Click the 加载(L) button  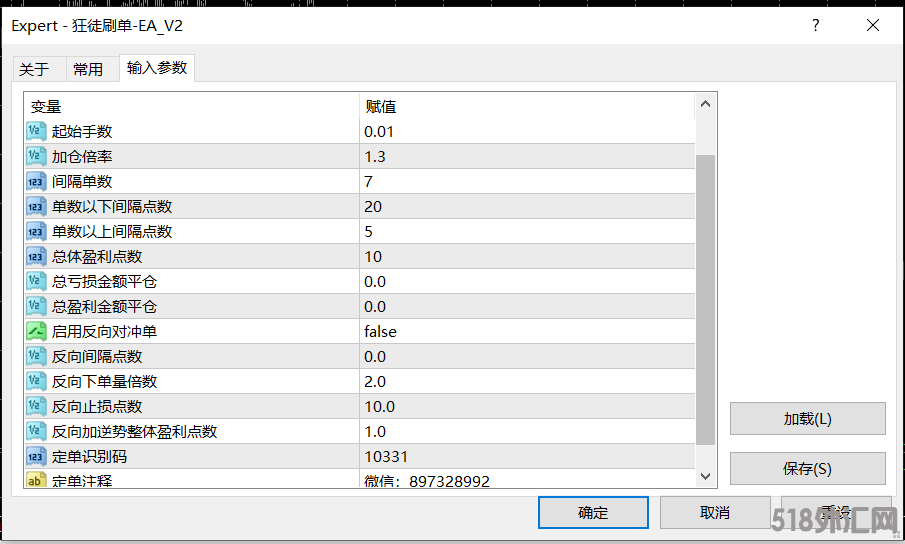point(807,419)
